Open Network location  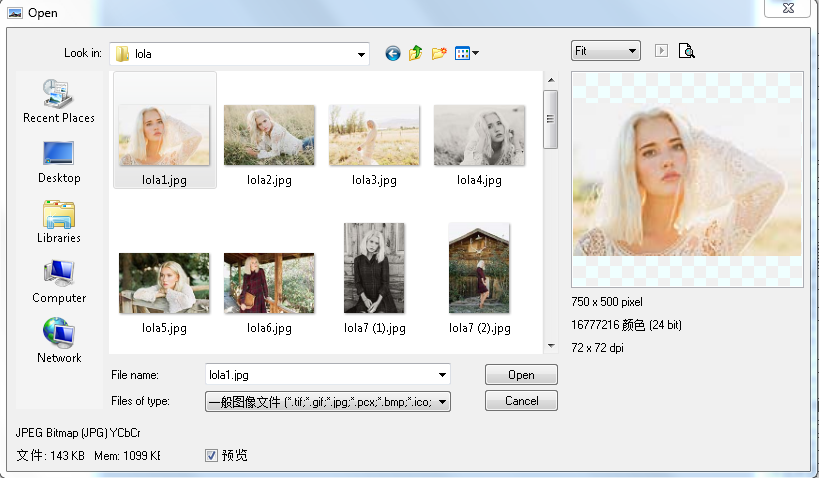tap(59, 342)
